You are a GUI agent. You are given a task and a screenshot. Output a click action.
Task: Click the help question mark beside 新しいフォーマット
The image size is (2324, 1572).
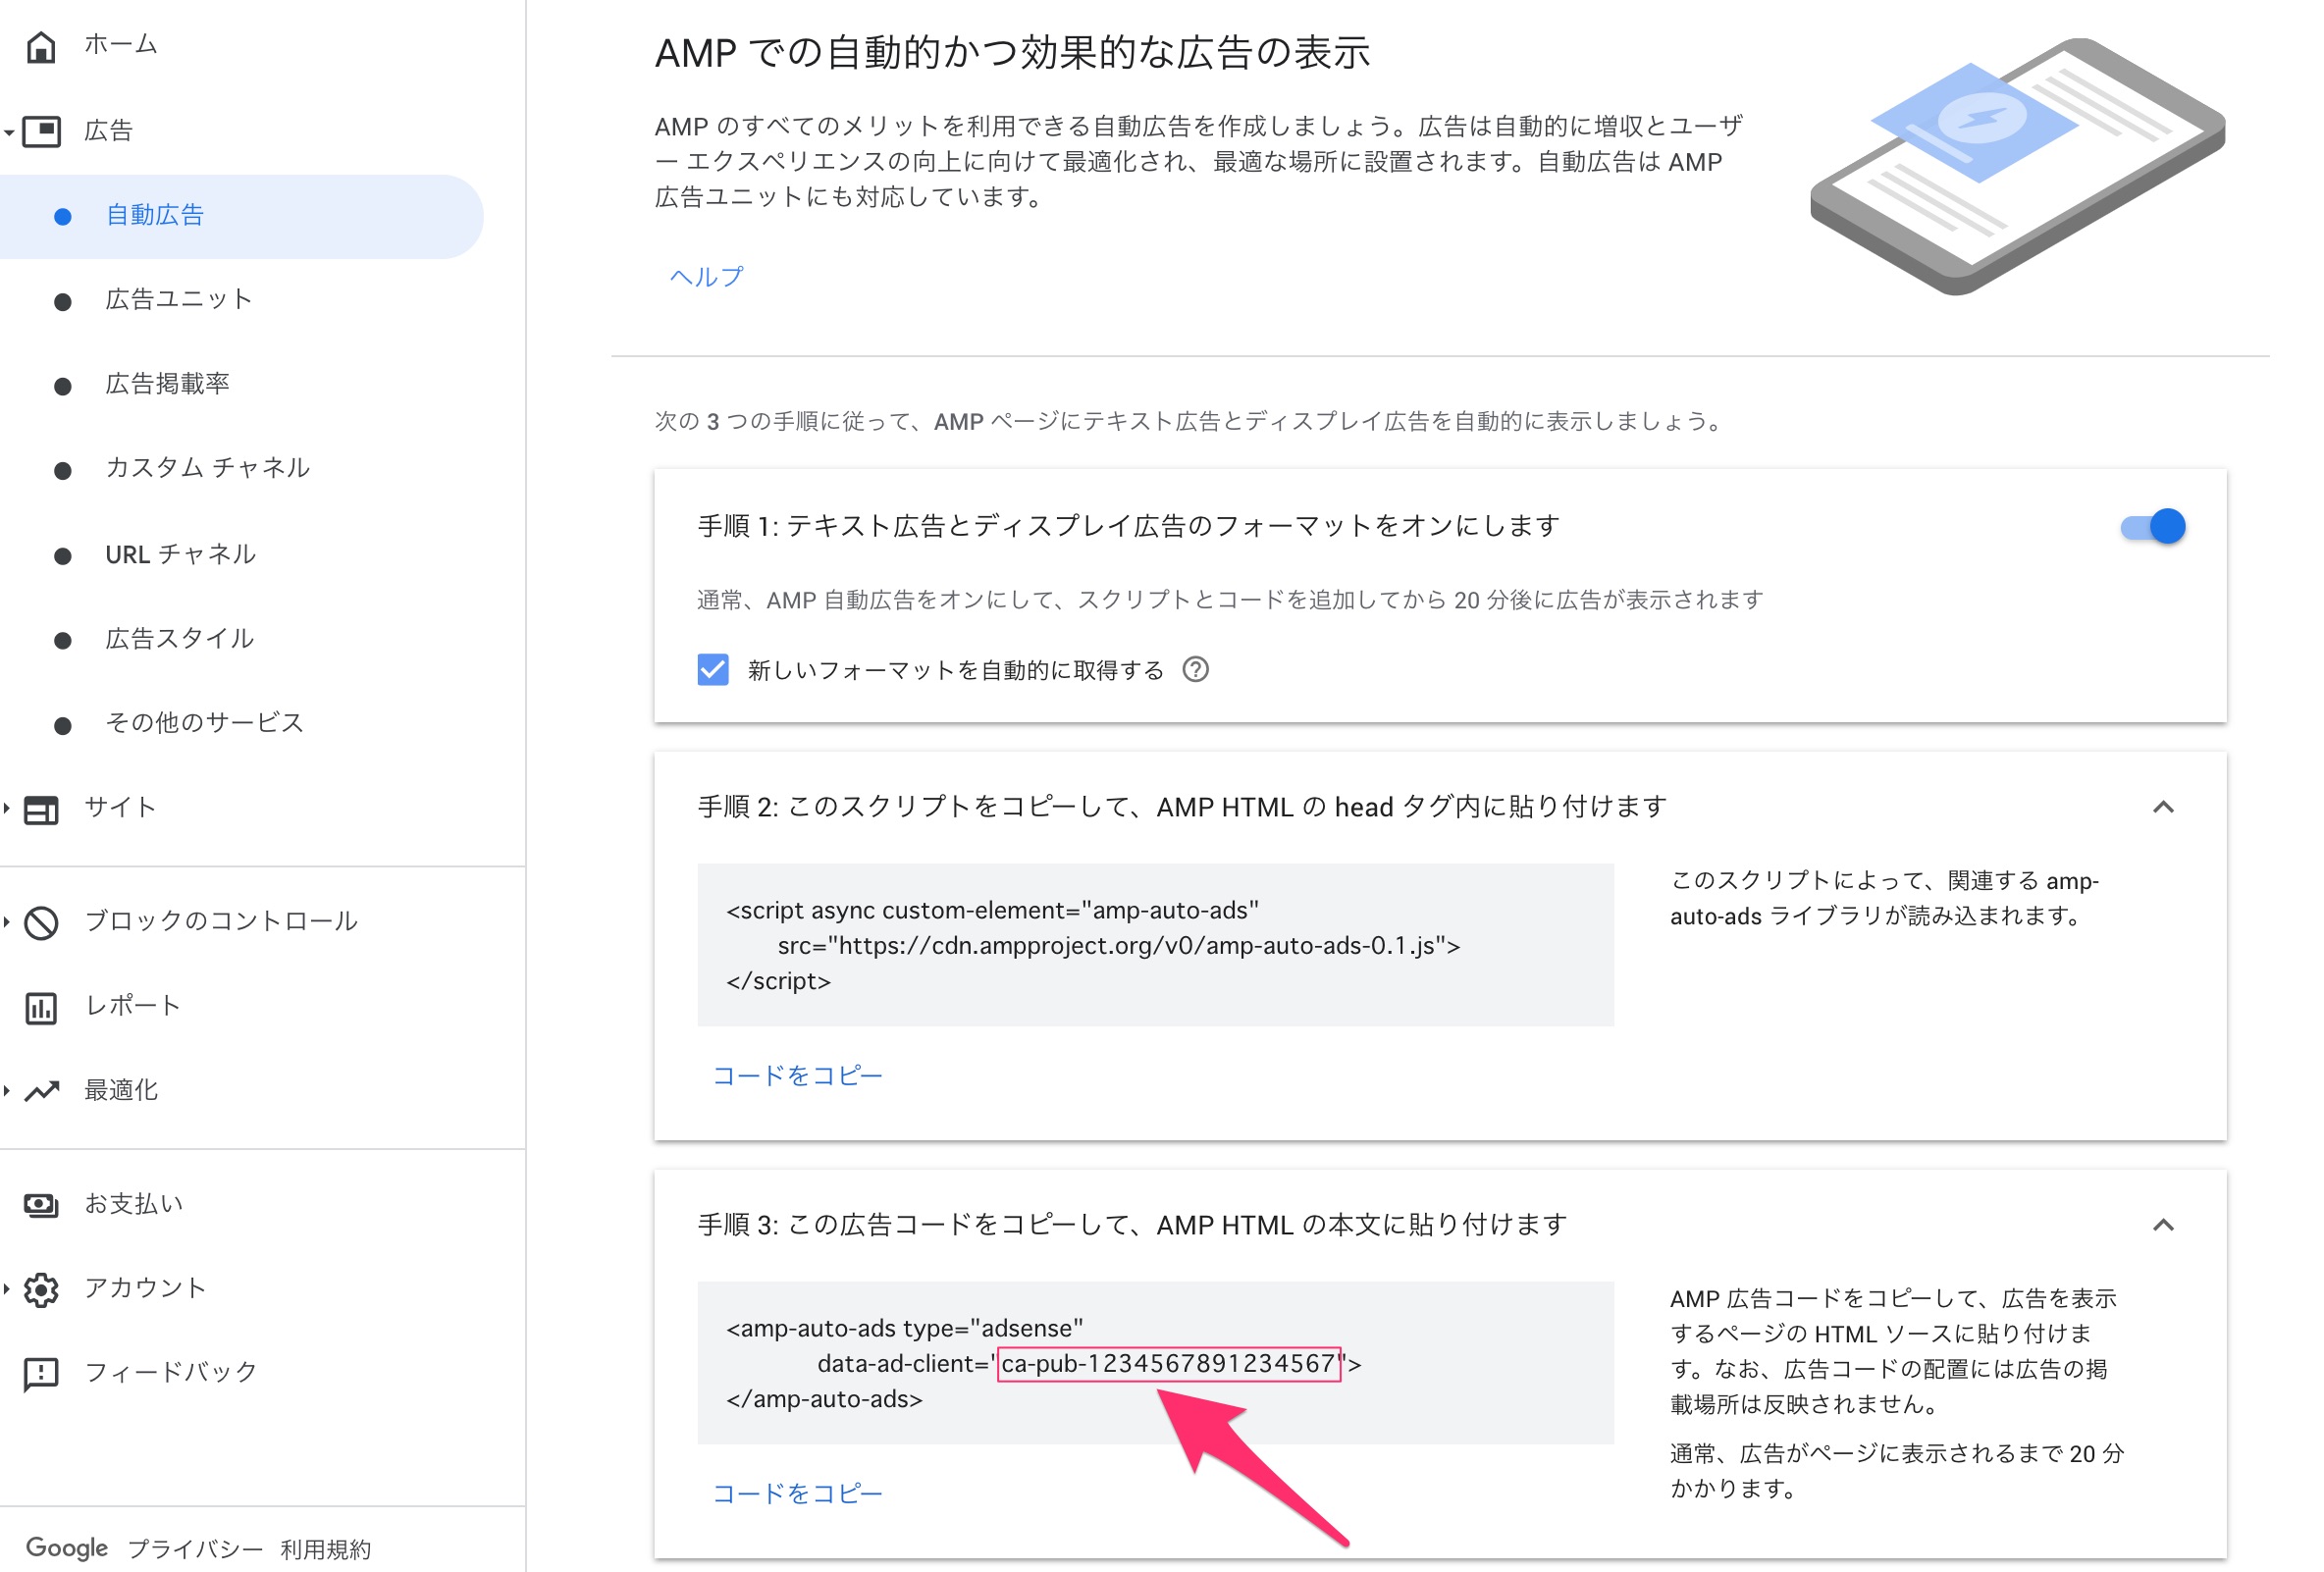(1196, 669)
